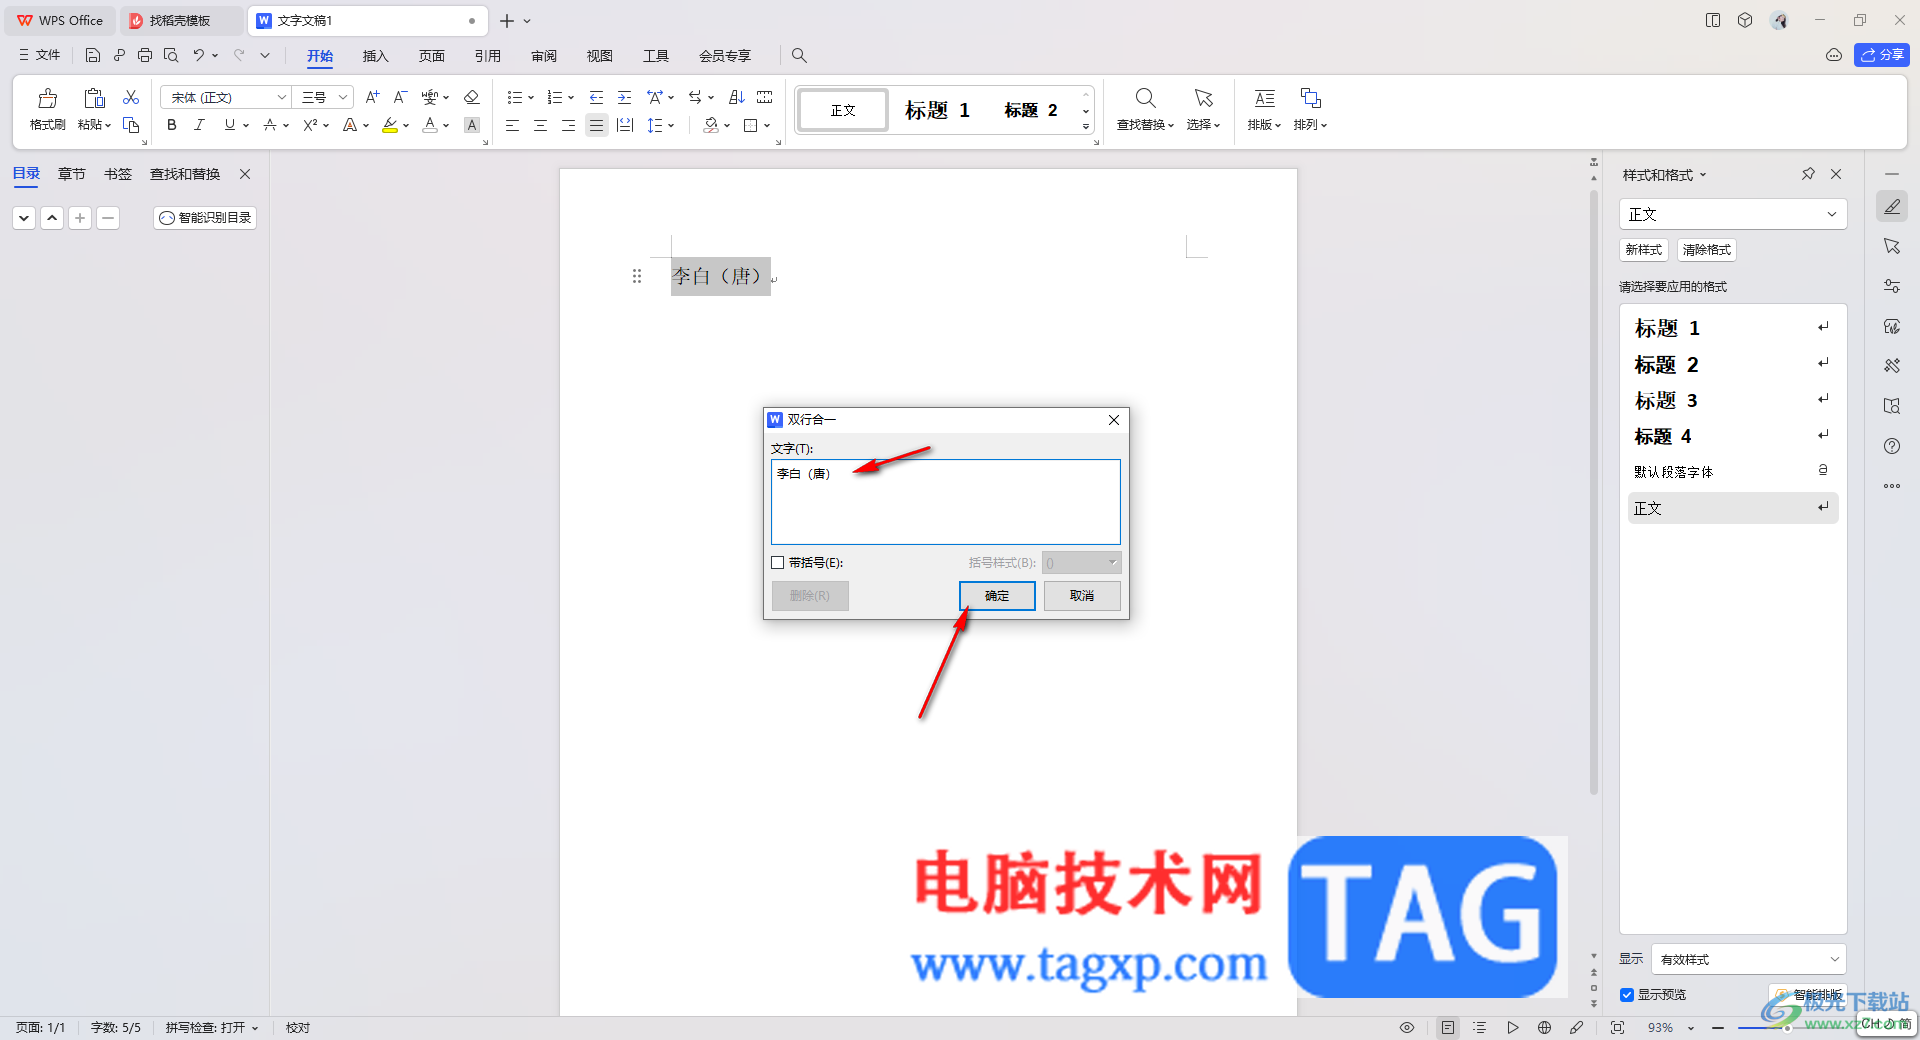
Task: Click the increase font size icon
Action: point(372,97)
